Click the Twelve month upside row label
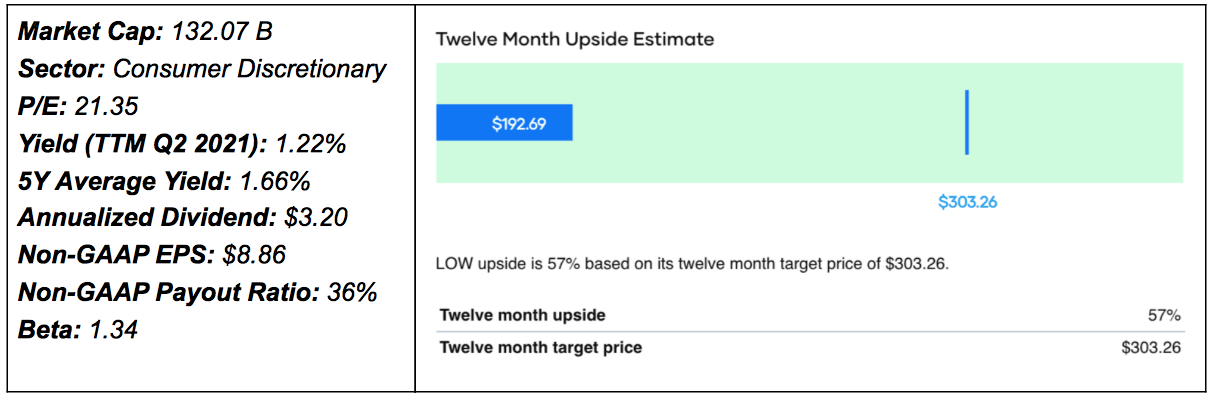 tap(522, 315)
